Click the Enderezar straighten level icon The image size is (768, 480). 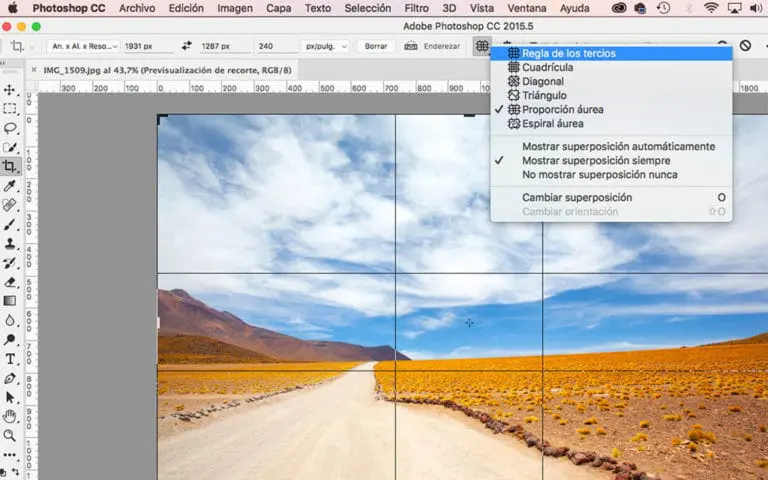[410, 46]
